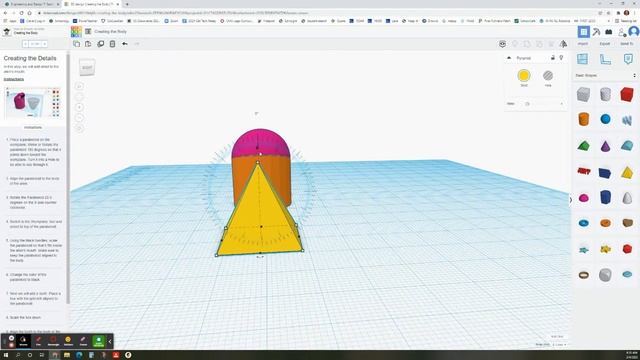This screenshot has width=640, height=360.
Task: Click the Workplane tool icon
Action: (582, 59)
